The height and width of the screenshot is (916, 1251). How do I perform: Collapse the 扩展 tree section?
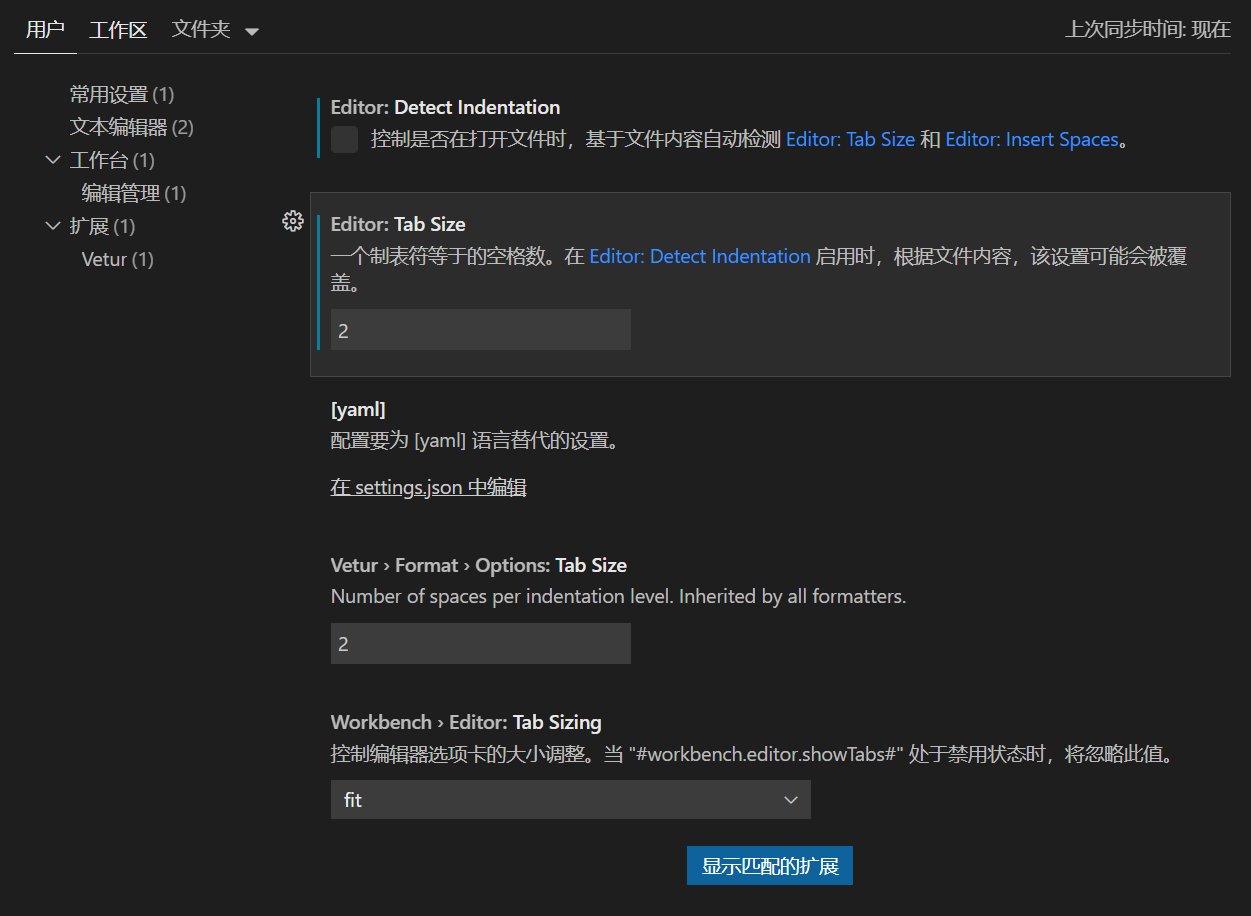pyautogui.click(x=53, y=226)
